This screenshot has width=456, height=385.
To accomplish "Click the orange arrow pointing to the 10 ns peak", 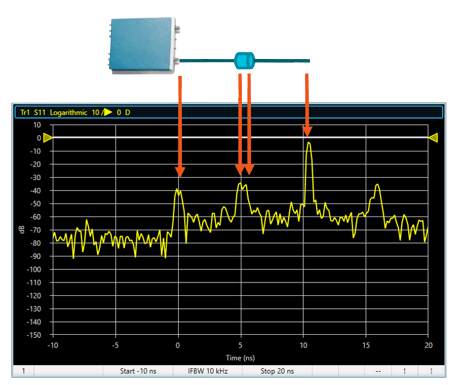I will pyautogui.click(x=307, y=105).
